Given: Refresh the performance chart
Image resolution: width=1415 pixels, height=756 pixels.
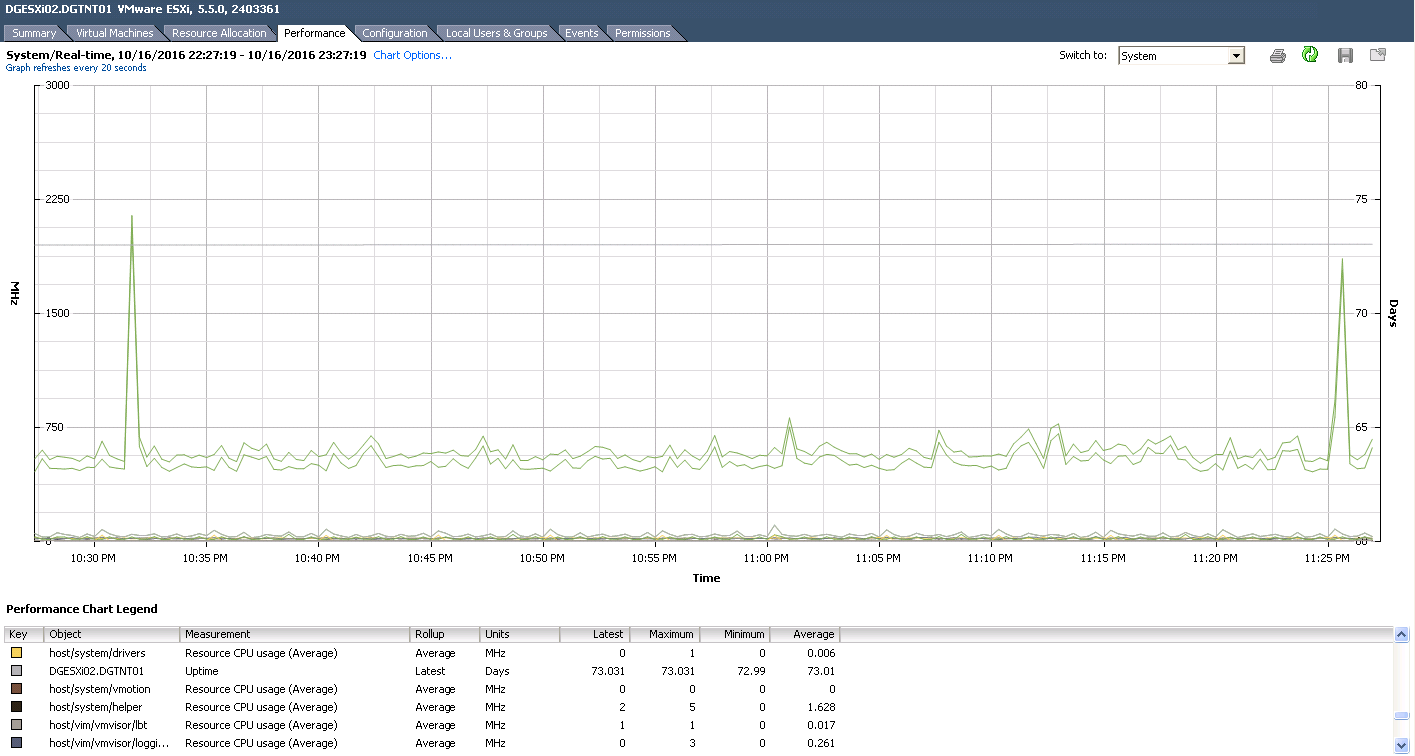Looking at the screenshot, I should (x=1310, y=55).
